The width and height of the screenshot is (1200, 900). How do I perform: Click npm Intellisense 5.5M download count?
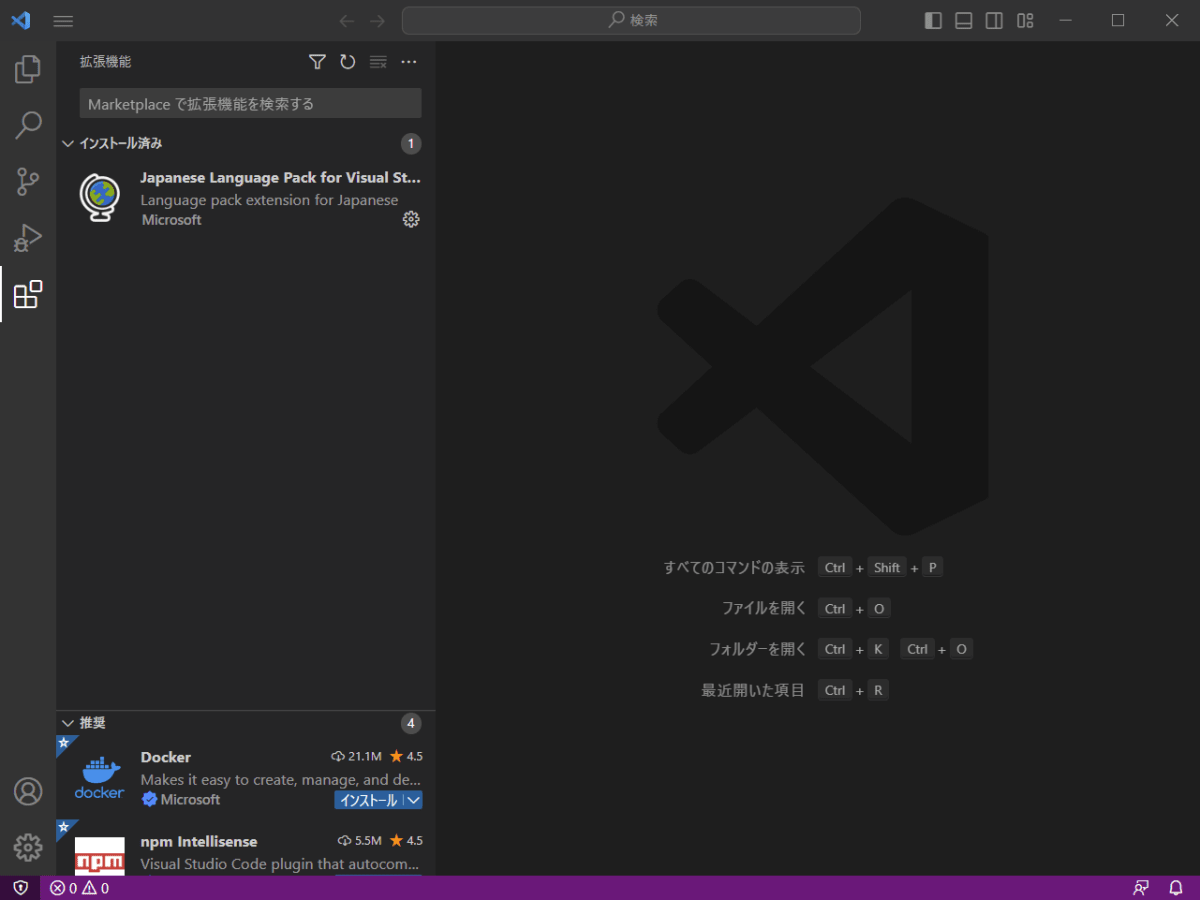360,841
